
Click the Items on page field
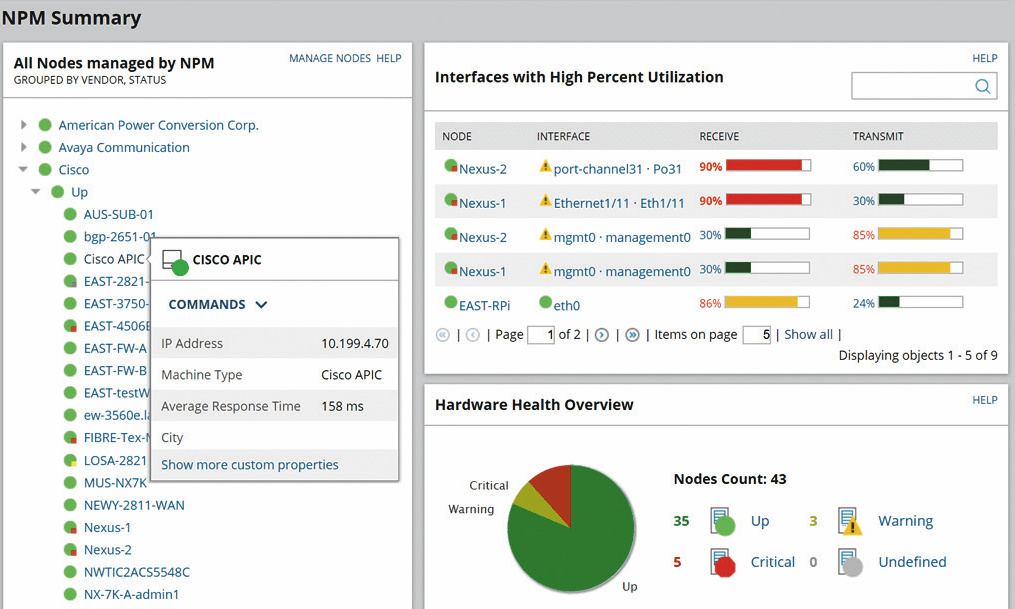(756, 335)
